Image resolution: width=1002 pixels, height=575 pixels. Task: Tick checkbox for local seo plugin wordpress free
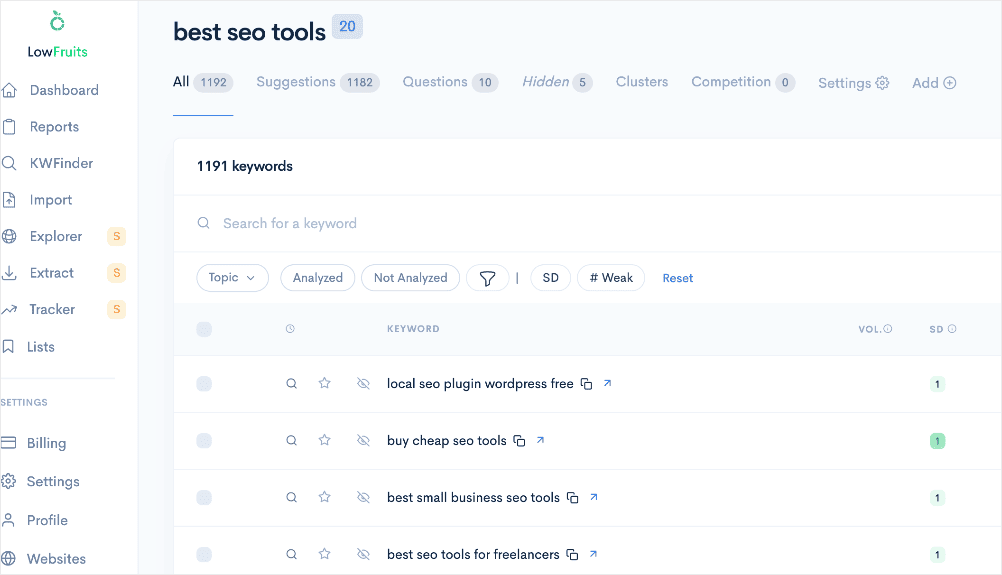(x=204, y=384)
